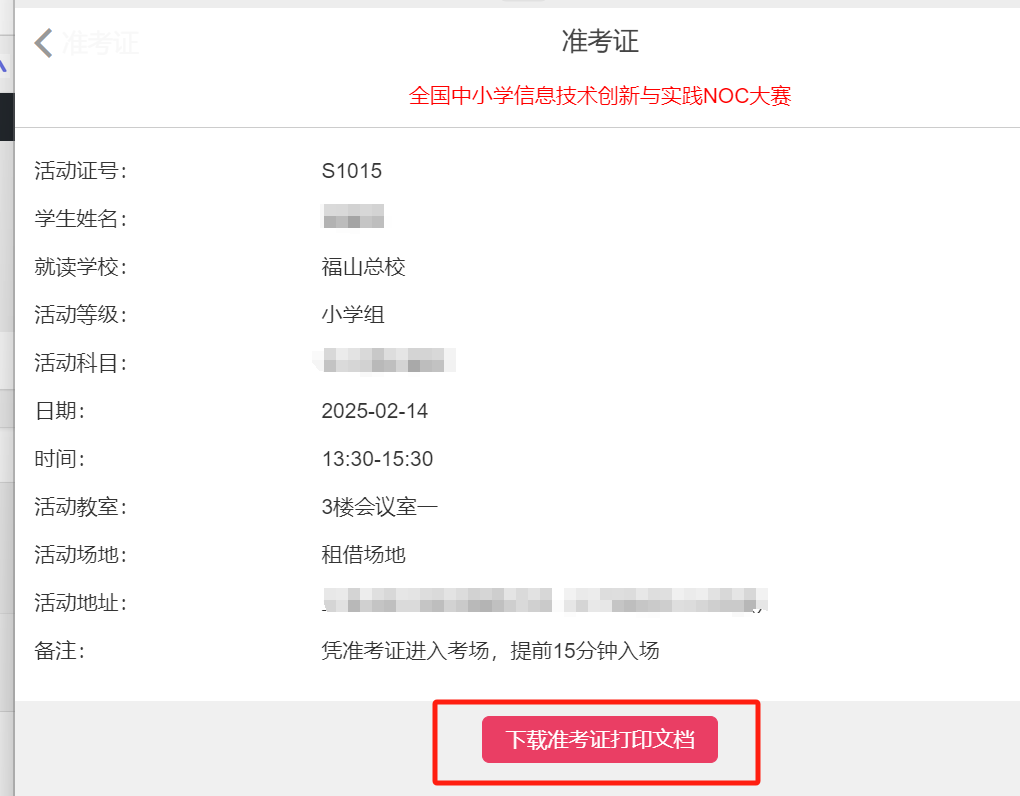The width and height of the screenshot is (1020, 796).
Task: Click the time value 13:30-15:30
Action: (x=377, y=459)
